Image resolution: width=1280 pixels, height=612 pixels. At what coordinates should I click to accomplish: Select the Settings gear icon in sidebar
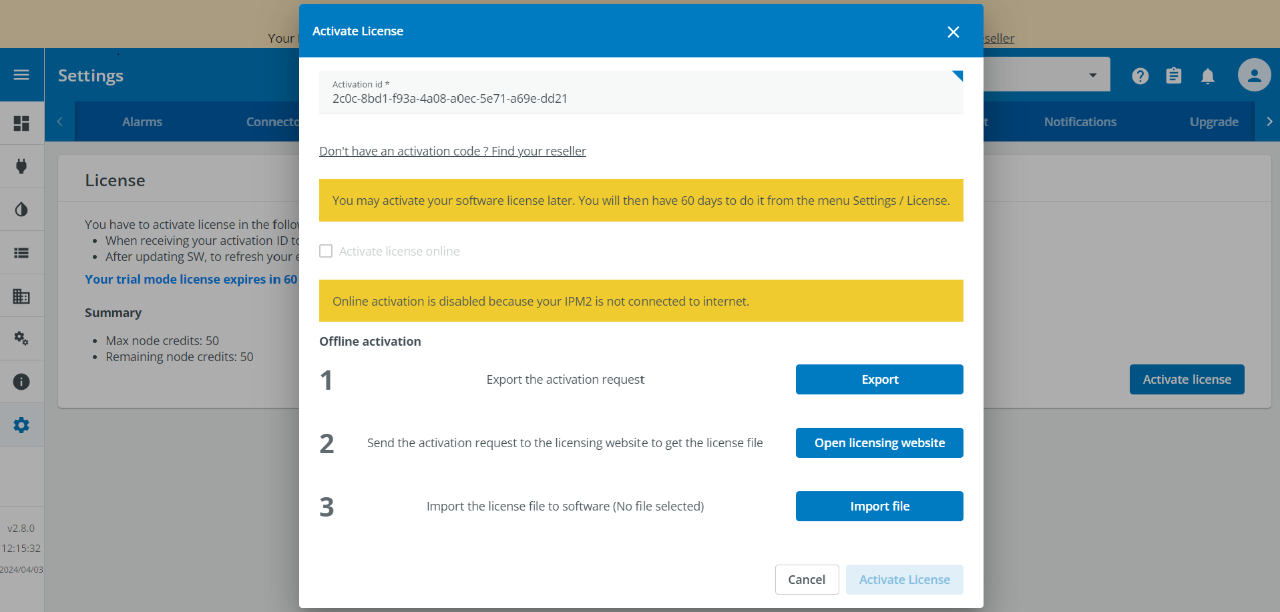pyautogui.click(x=21, y=424)
